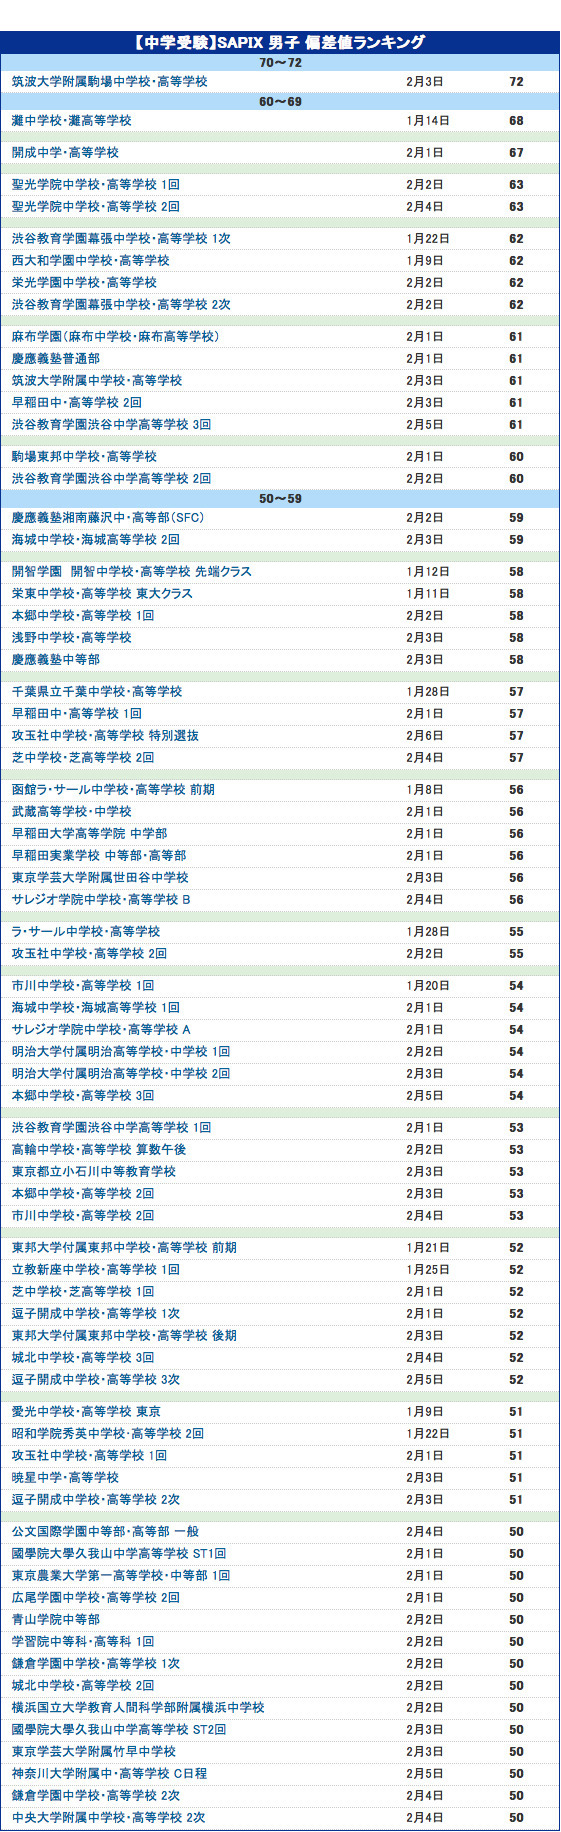The width and height of the screenshot is (561, 1832).
Task: Open the 灘中学校・灘高等学校 link
Action: (72, 120)
